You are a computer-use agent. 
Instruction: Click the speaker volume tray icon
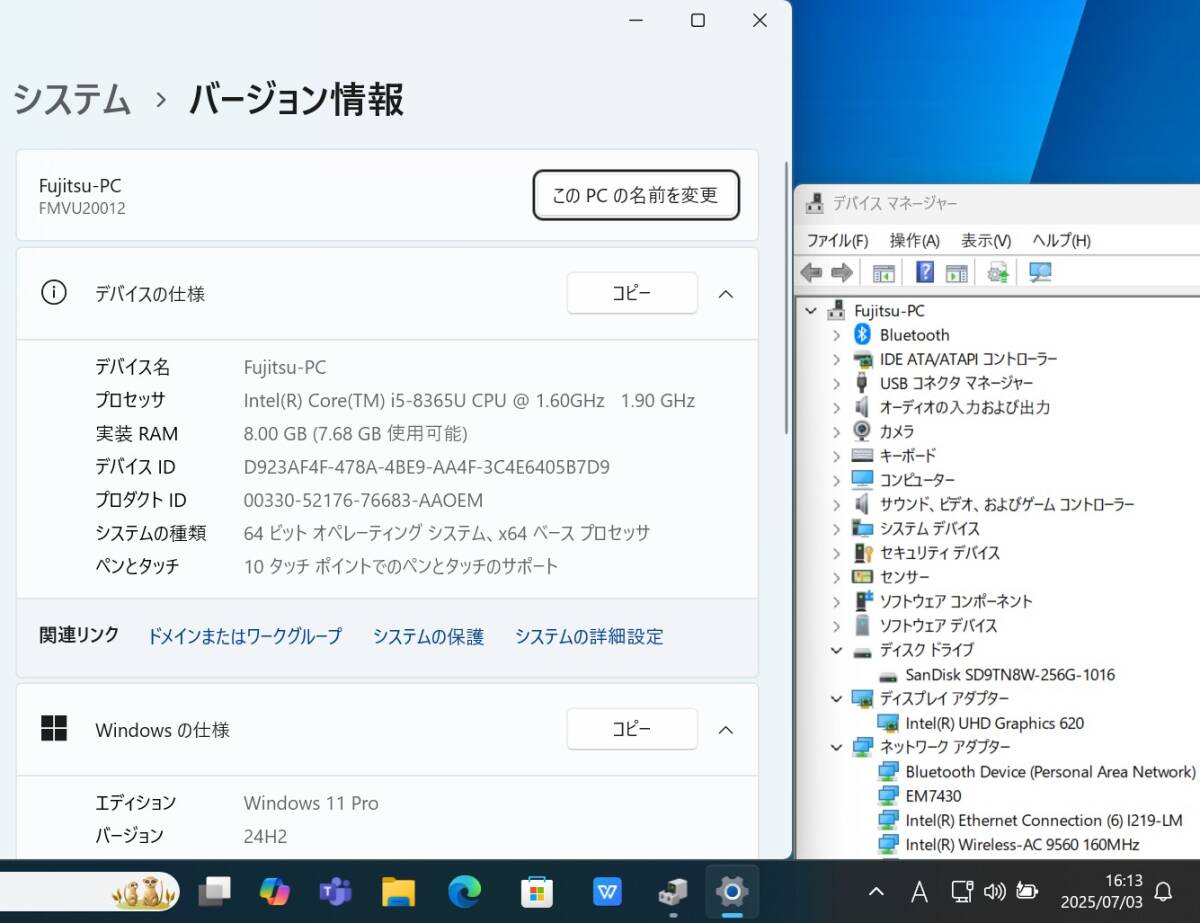tap(994, 890)
